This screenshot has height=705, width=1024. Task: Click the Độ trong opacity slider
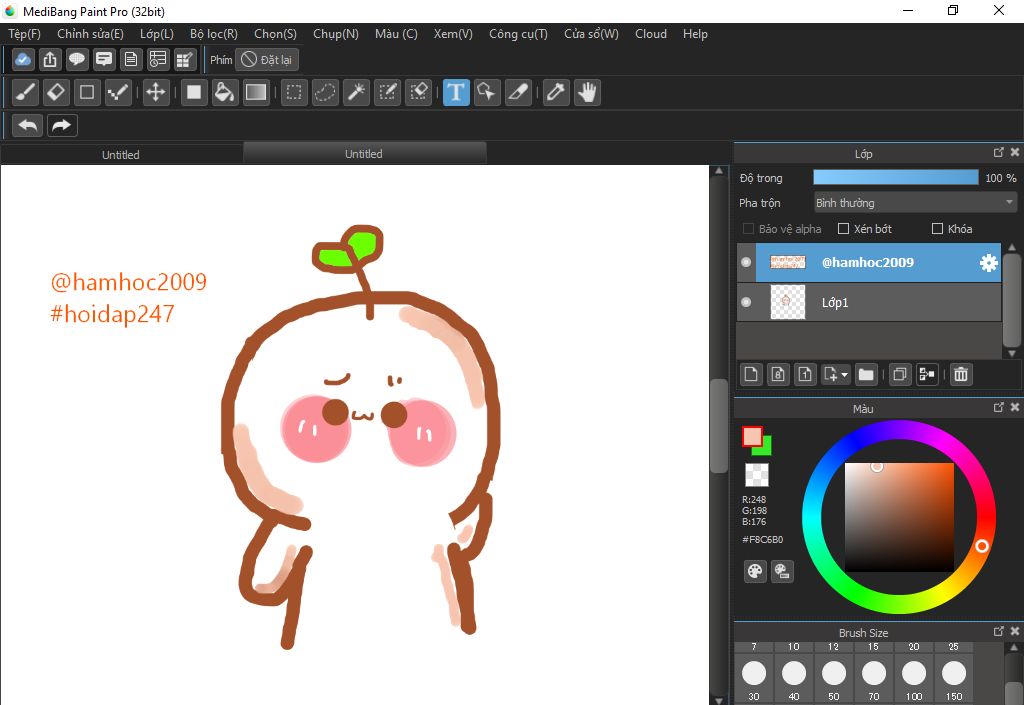[895, 178]
